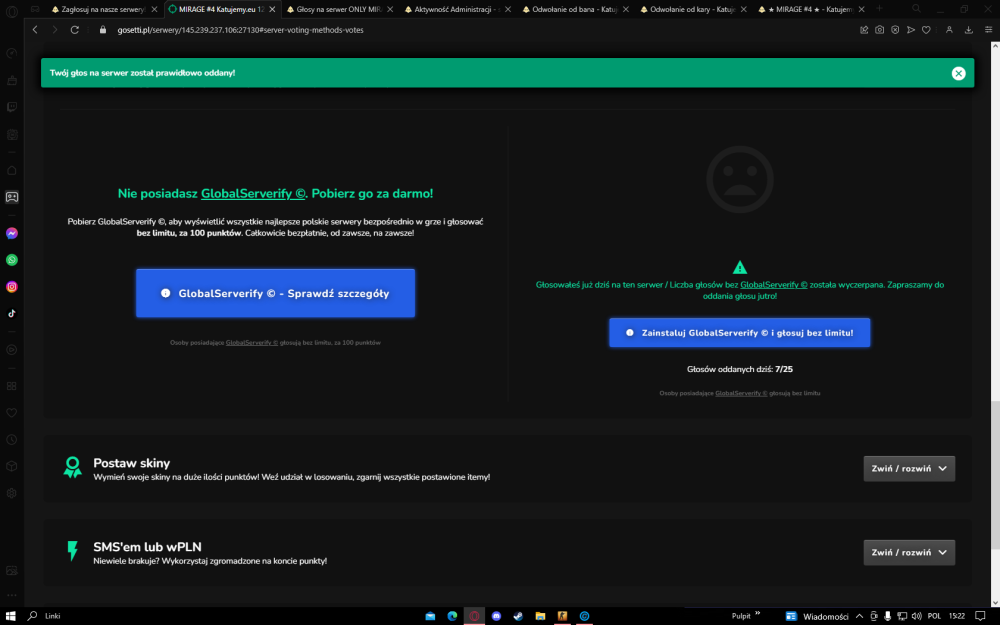Image resolution: width=1000 pixels, height=625 pixels.
Task: Reload the current page
Action: click(x=75, y=30)
